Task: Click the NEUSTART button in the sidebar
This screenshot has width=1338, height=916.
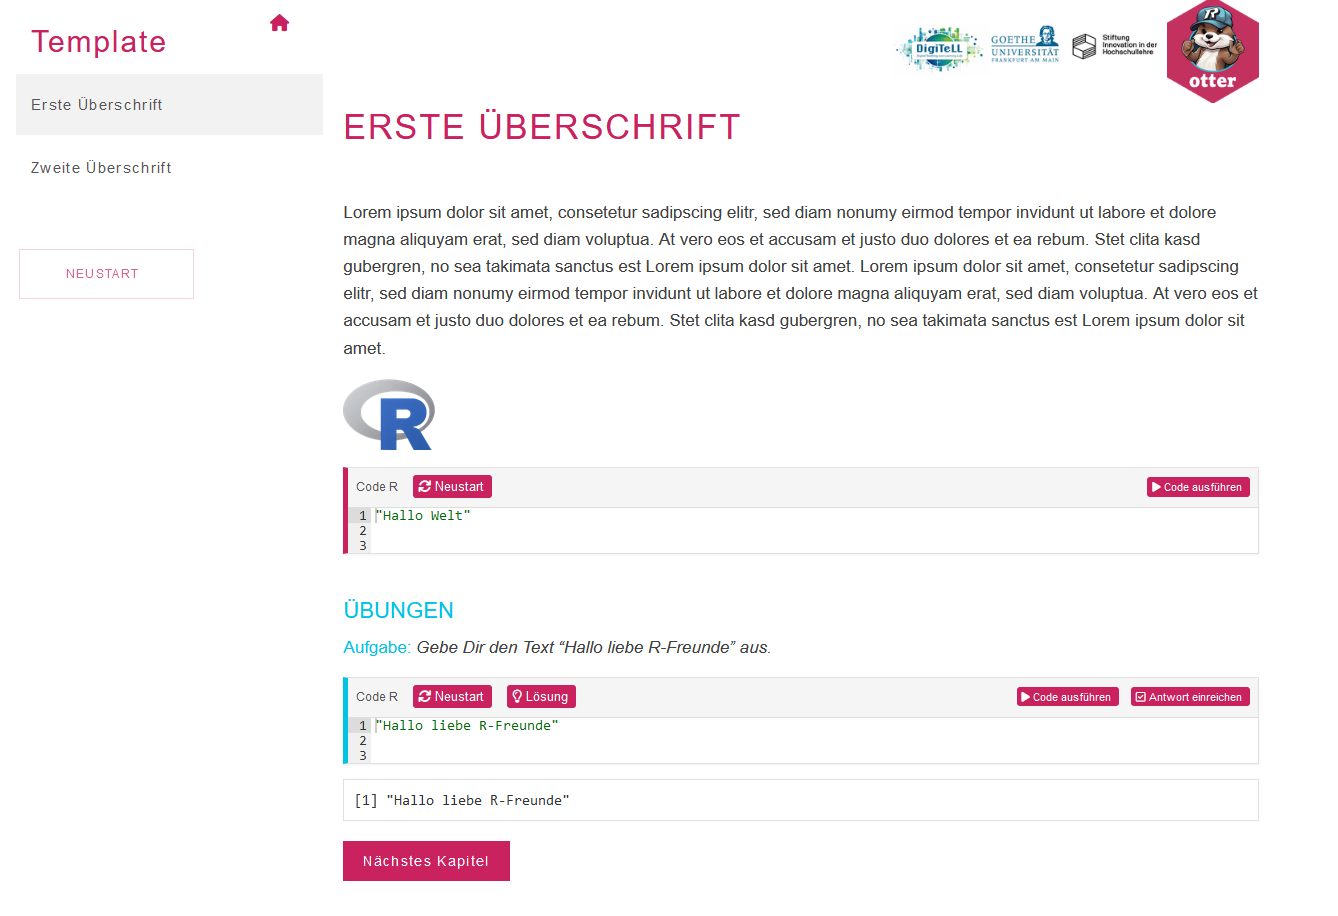Action: [x=106, y=274]
